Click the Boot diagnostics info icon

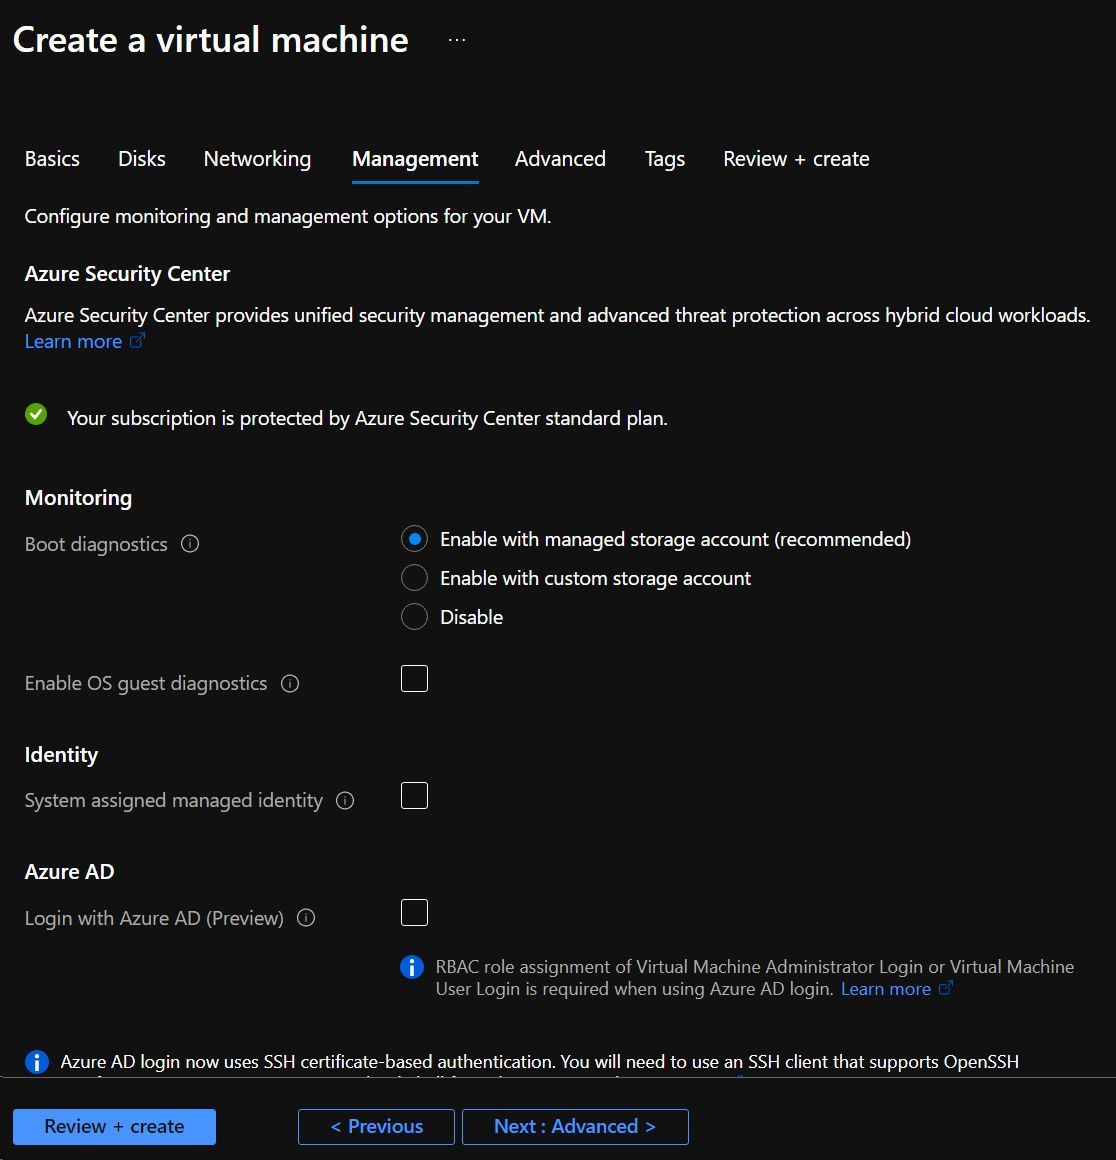coord(190,544)
